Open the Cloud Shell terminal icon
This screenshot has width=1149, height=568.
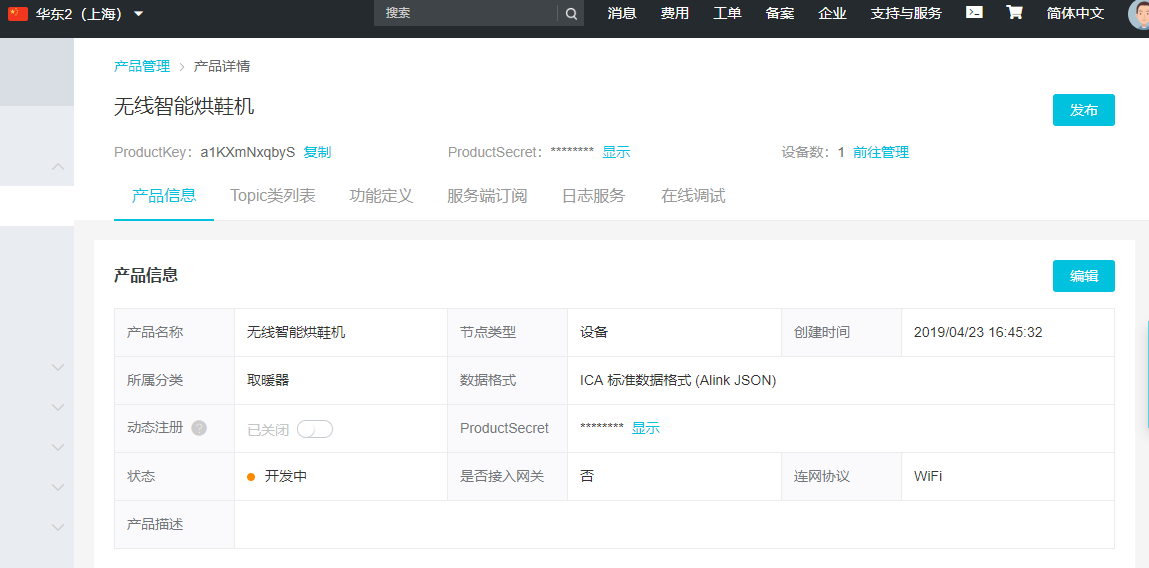(x=974, y=13)
